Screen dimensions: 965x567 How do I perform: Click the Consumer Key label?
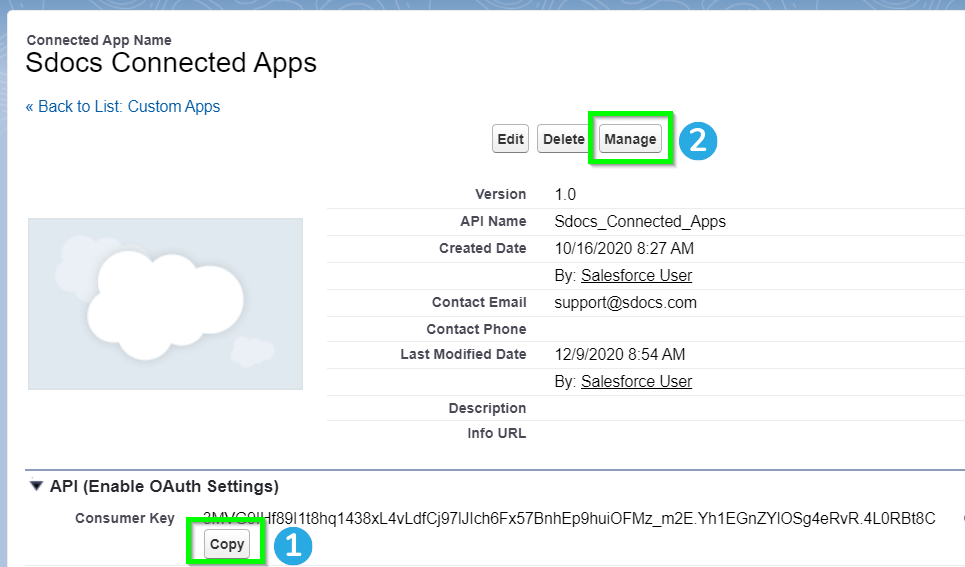click(x=125, y=518)
